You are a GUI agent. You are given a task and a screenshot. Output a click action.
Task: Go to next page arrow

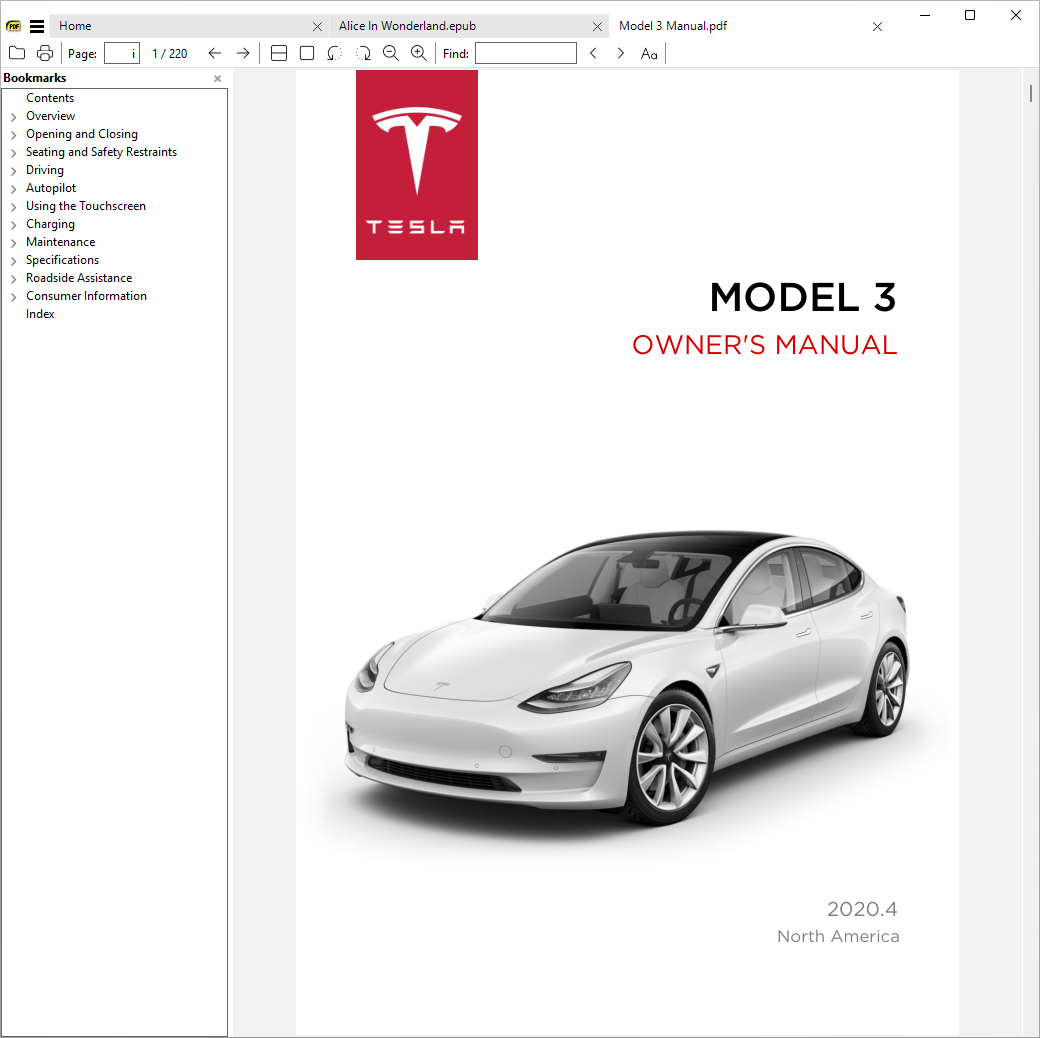pyautogui.click(x=243, y=53)
